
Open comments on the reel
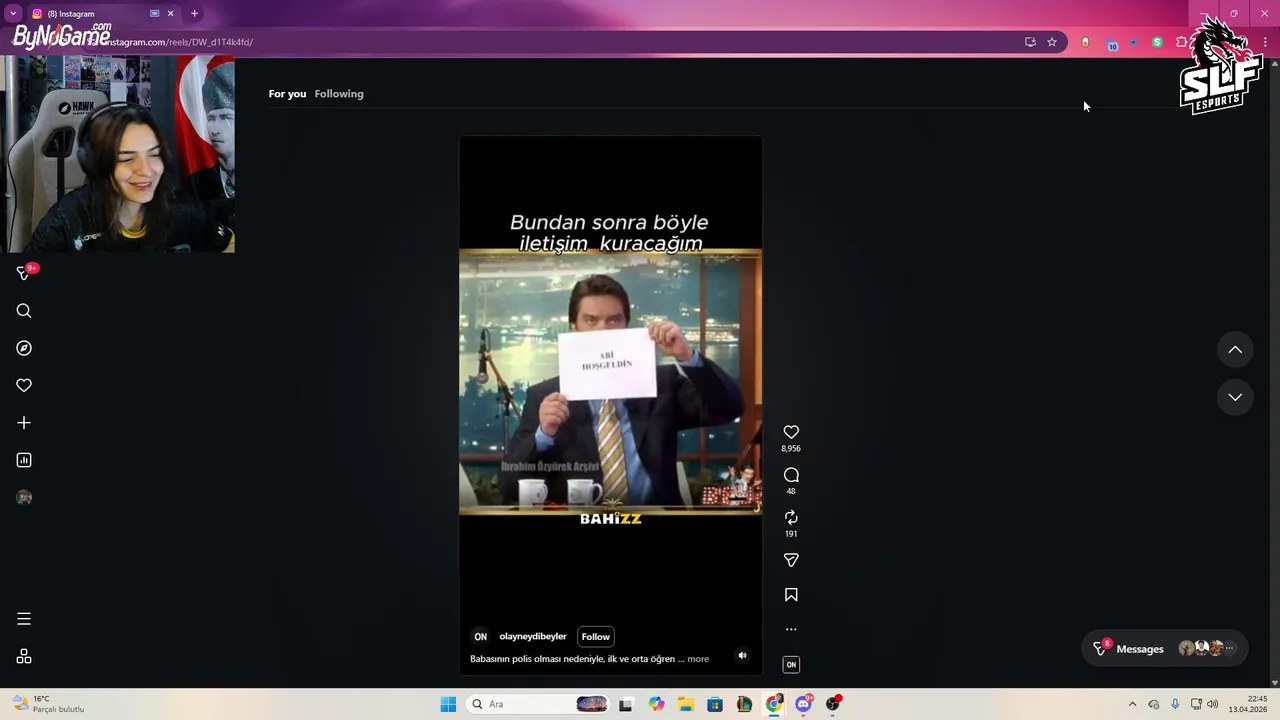791,475
